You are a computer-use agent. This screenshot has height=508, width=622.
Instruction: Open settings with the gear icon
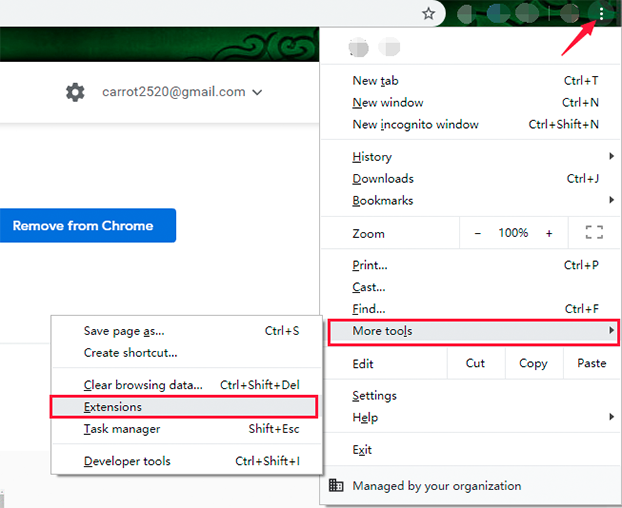click(x=75, y=92)
